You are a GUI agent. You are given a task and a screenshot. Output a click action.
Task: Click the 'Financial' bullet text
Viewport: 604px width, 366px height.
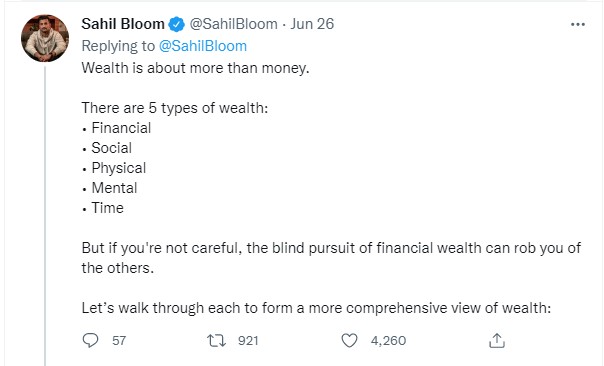[121, 128]
